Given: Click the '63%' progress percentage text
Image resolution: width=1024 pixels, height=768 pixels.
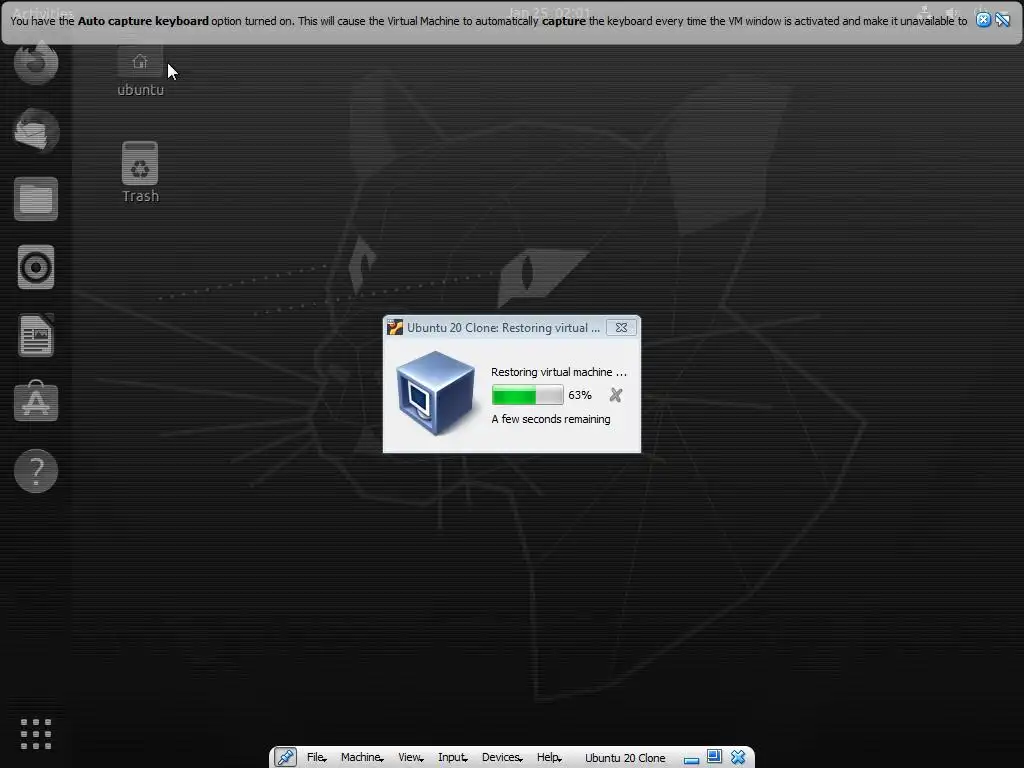Looking at the screenshot, I should point(580,395).
